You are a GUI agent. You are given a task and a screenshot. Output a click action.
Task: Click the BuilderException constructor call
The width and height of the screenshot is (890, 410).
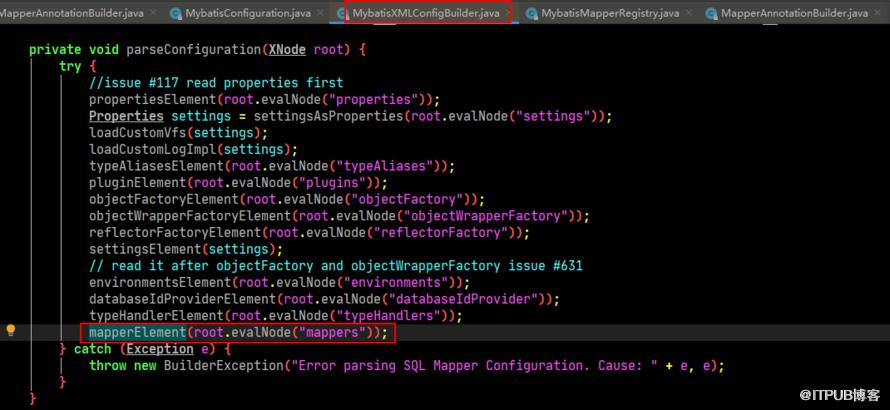click(224, 365)
